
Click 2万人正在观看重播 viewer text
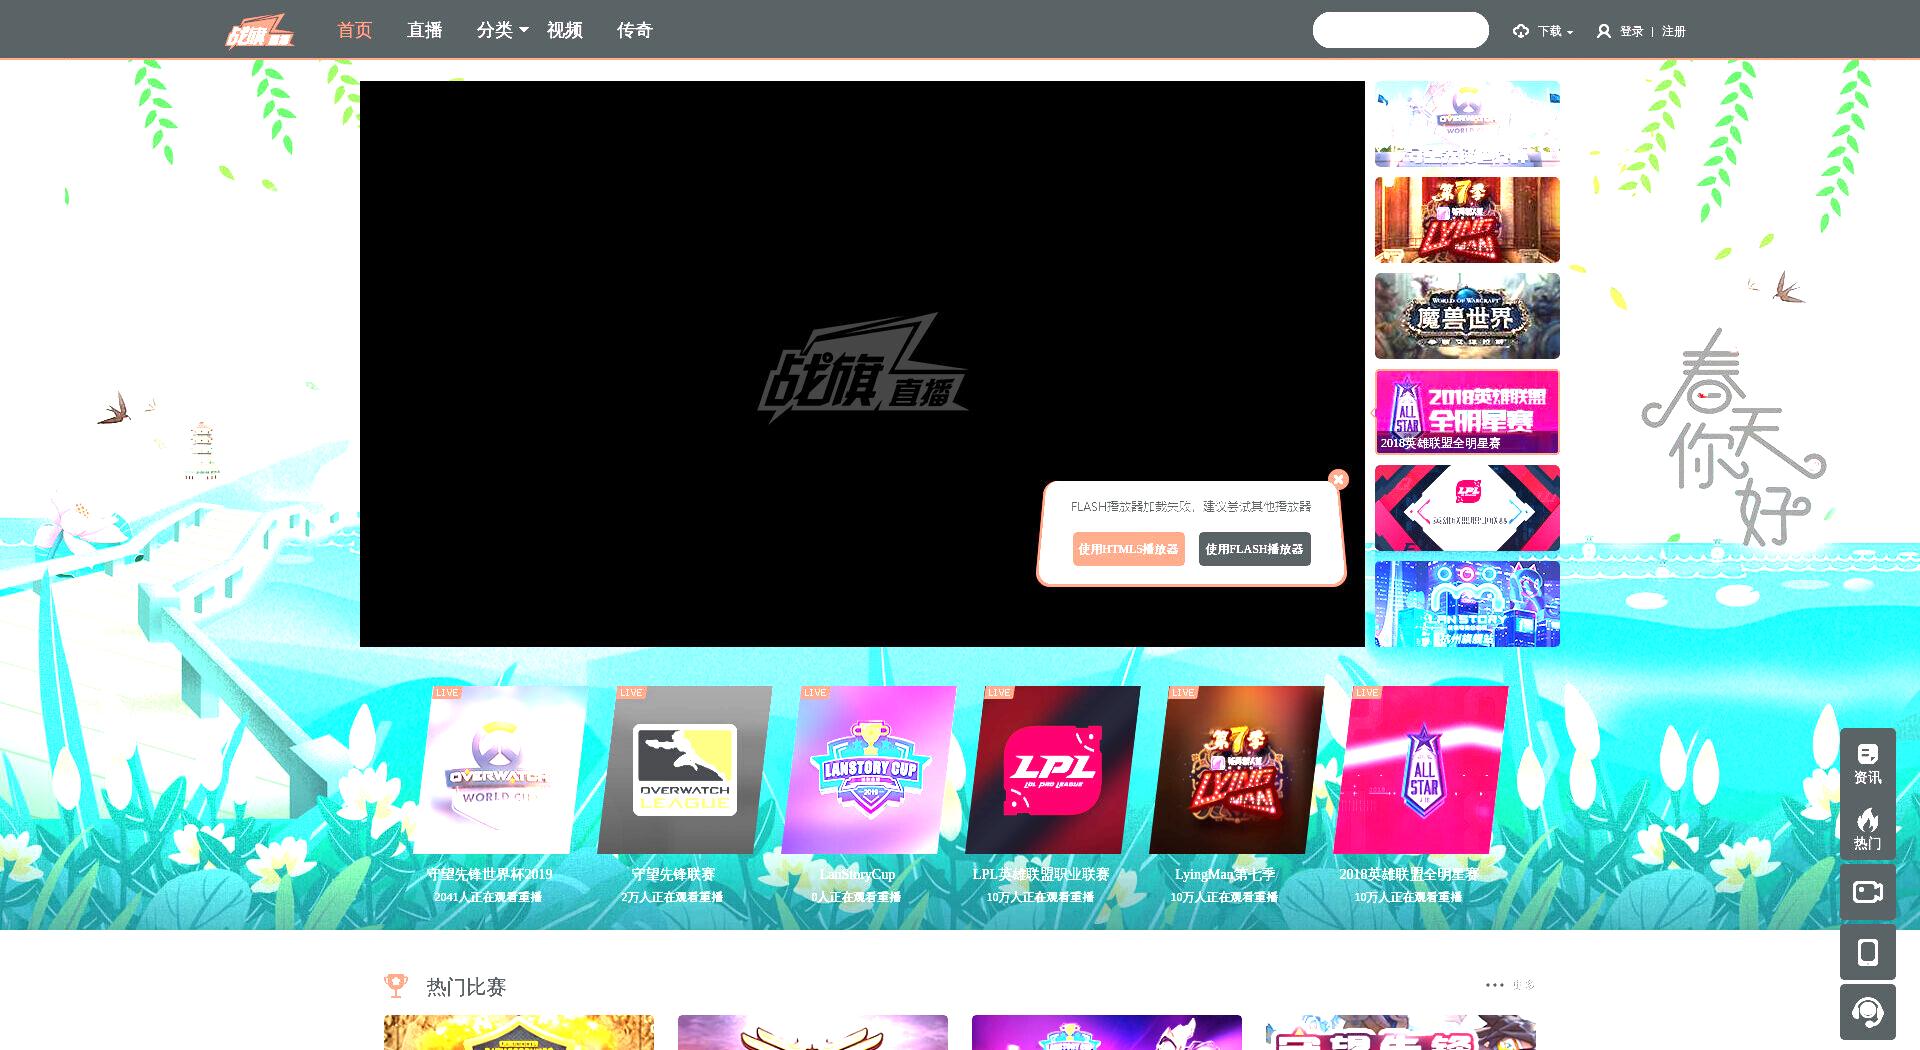tap(672, 897)
